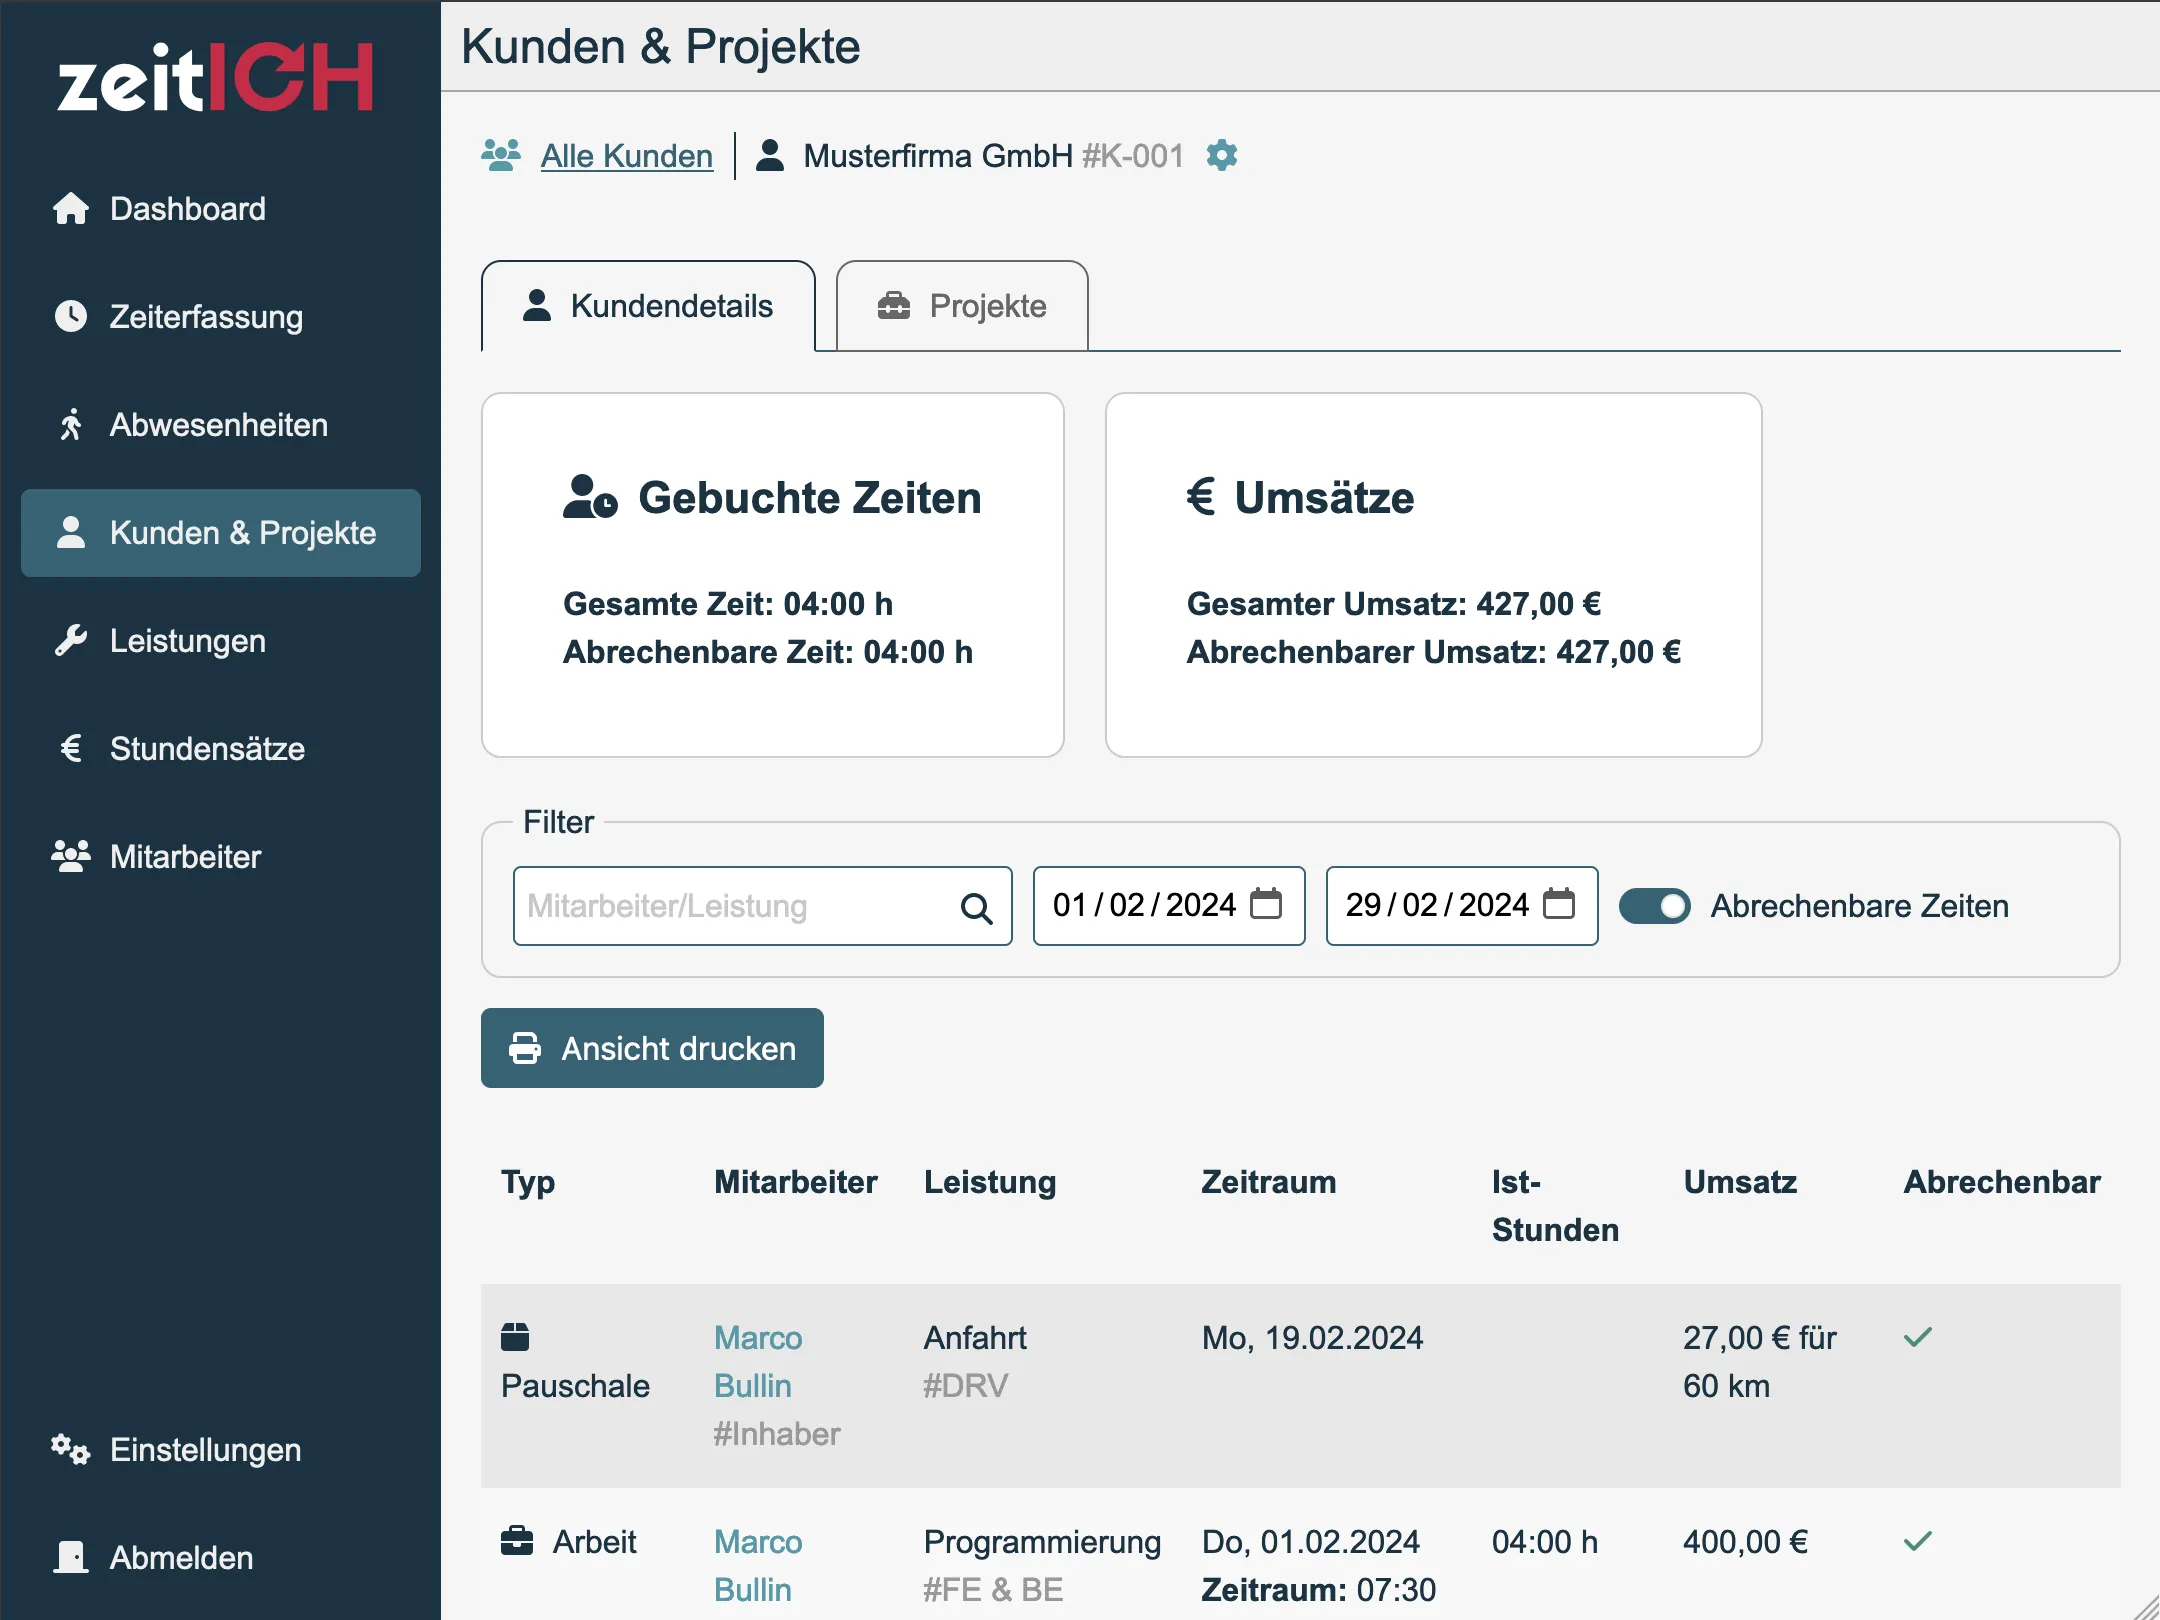This screenshot has width=2160, height=1620.
Task: Click the search magnifier in filter field
Action: (x=976, y=907)
